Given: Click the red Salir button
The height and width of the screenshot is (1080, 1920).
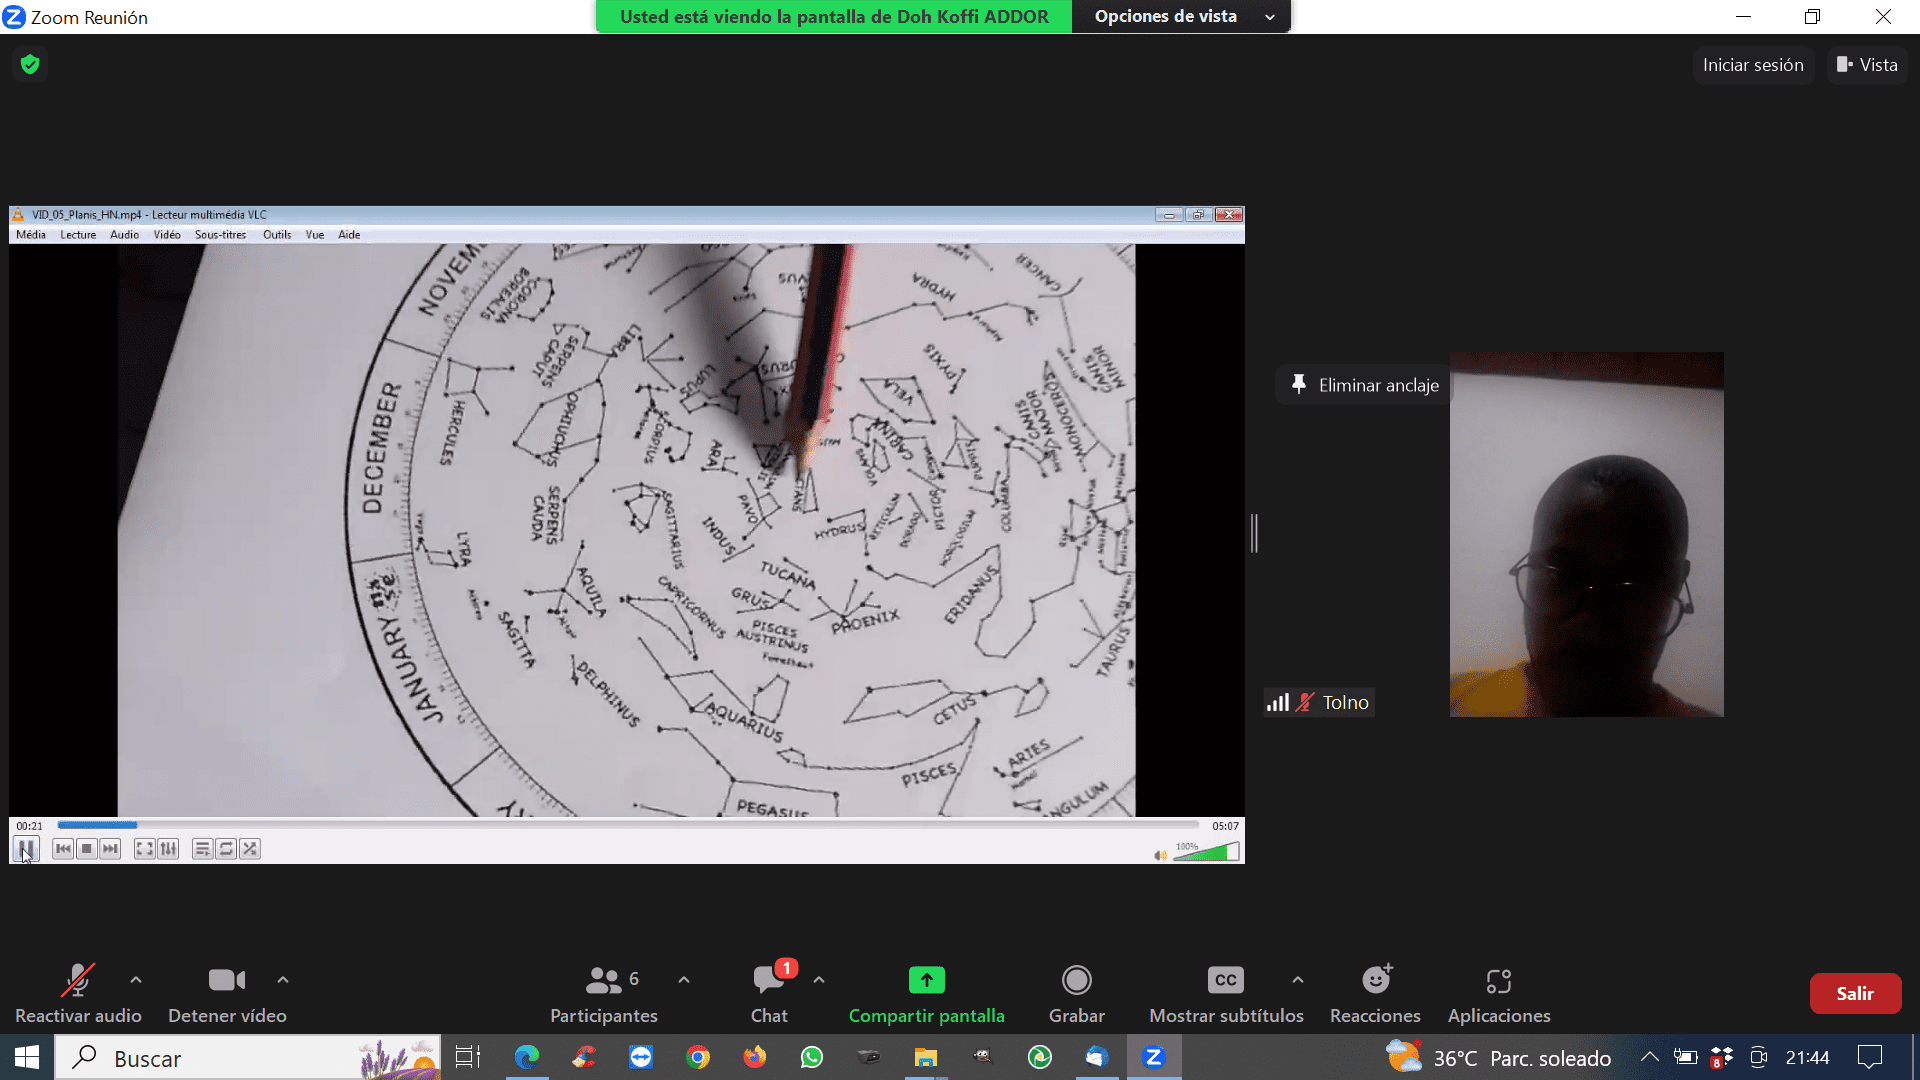Looking at the screenshot, I should (1855, 993).
